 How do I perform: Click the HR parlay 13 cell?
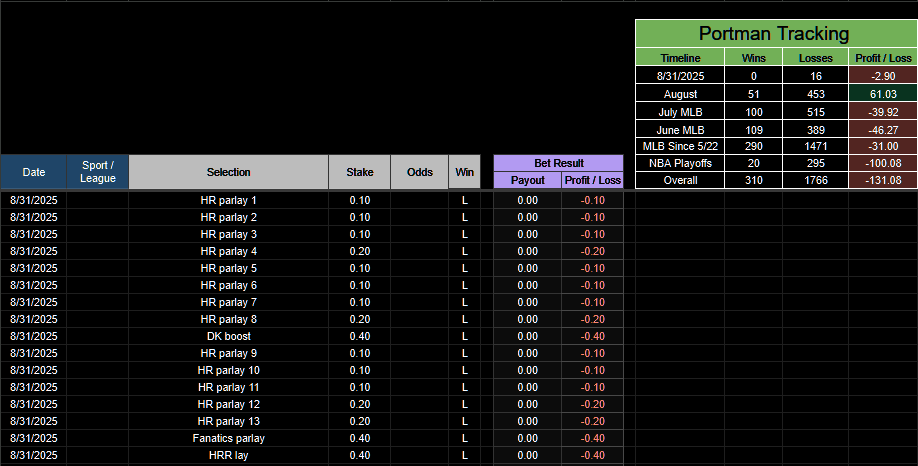228,421
